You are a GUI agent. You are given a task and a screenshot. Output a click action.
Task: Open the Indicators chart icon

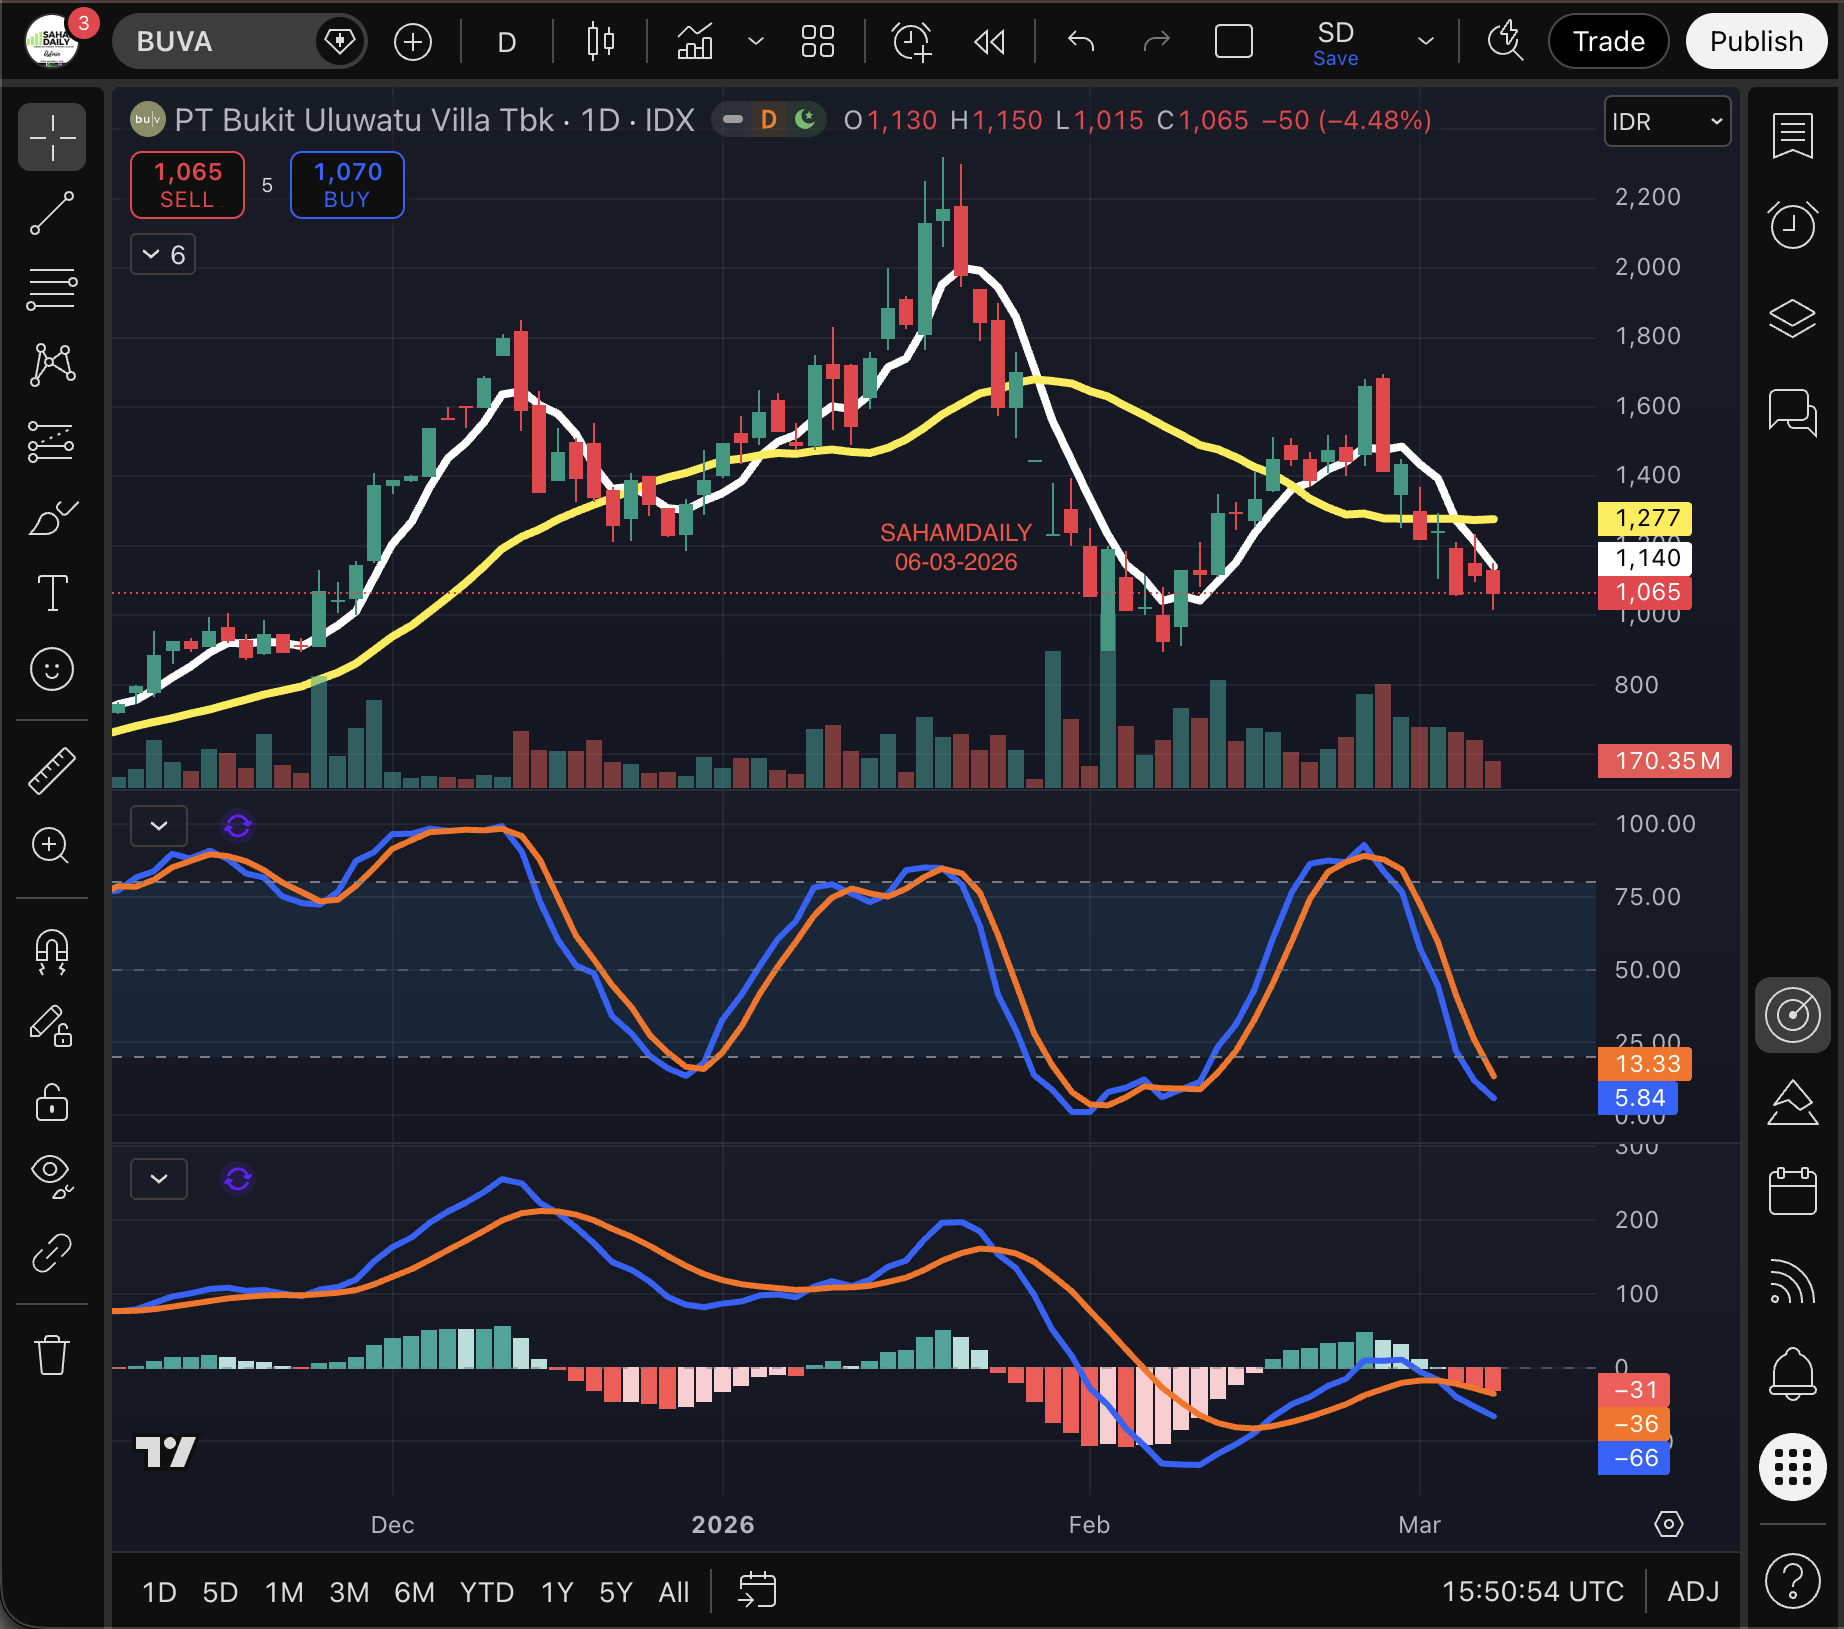pyautogui.click(x=695, y=42)
